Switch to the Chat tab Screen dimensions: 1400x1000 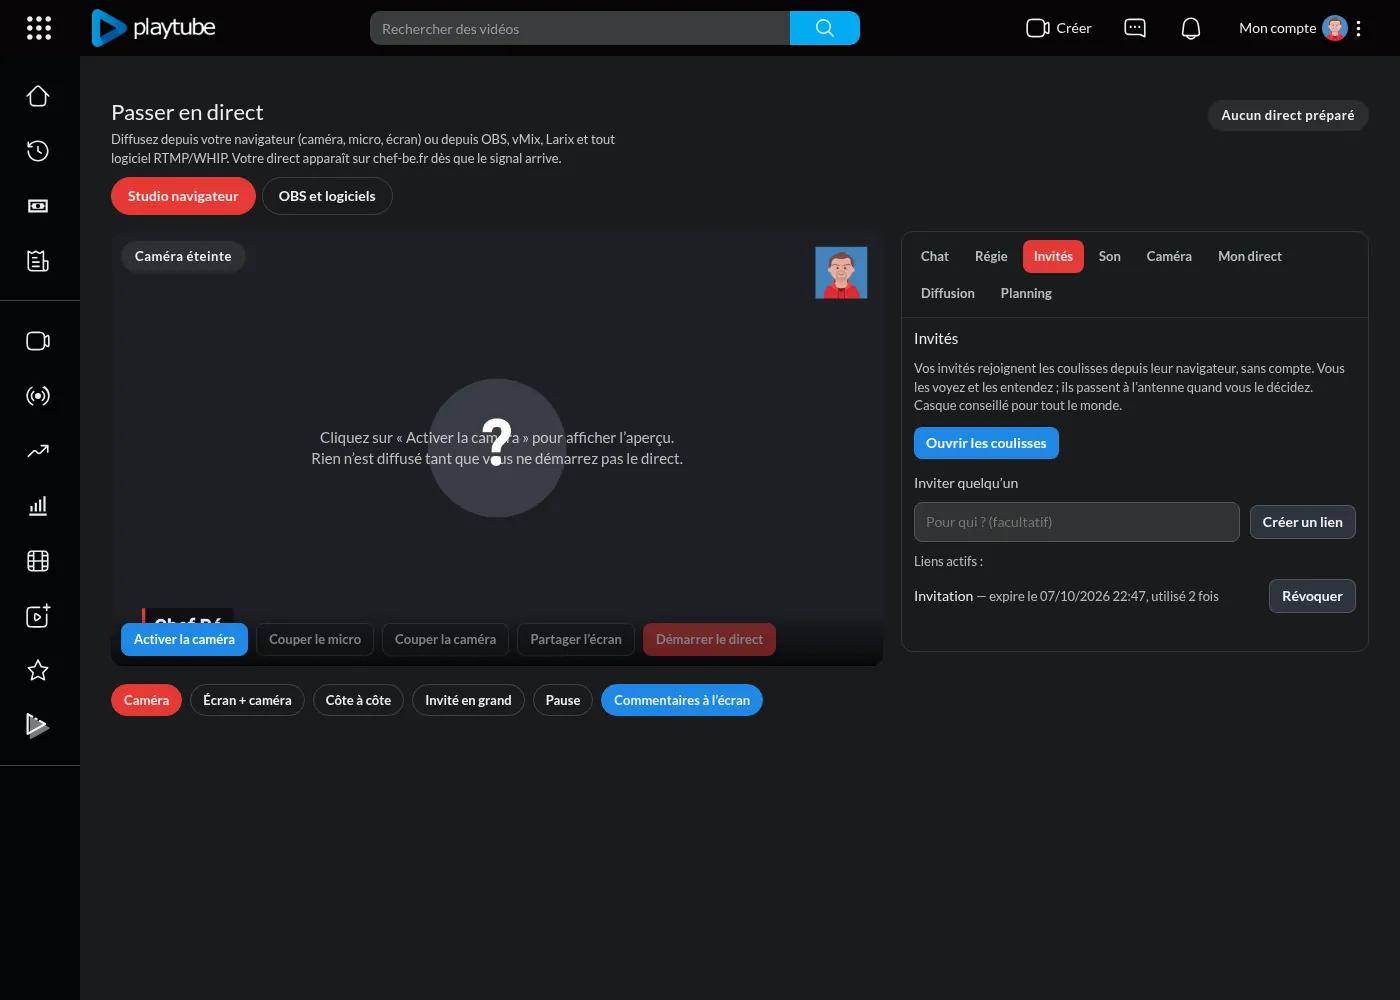[x=935, y=257]
